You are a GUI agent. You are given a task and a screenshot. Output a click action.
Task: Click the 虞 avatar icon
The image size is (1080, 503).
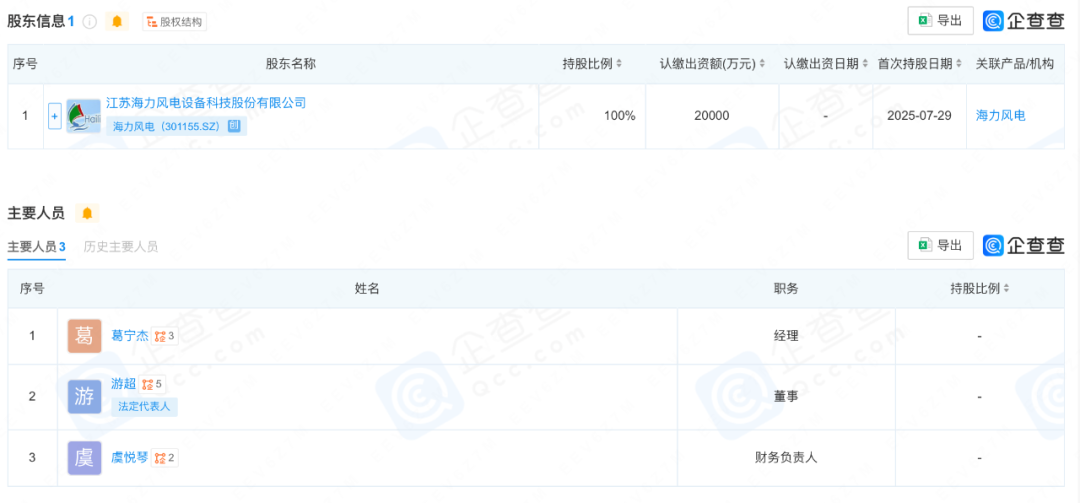coord(84,458)
